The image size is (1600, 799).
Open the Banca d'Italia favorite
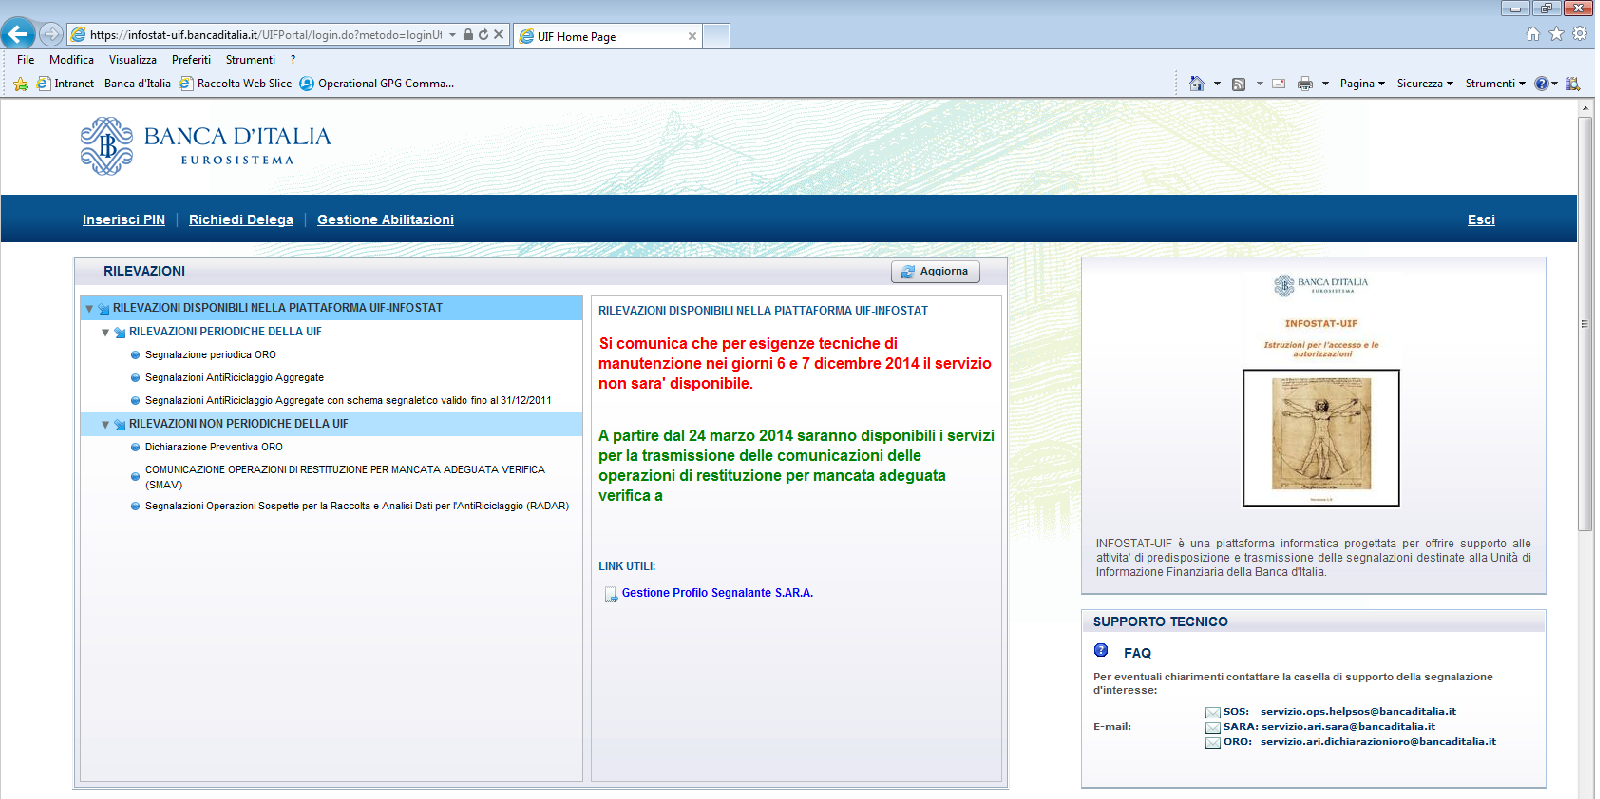(x=137, y=84)
